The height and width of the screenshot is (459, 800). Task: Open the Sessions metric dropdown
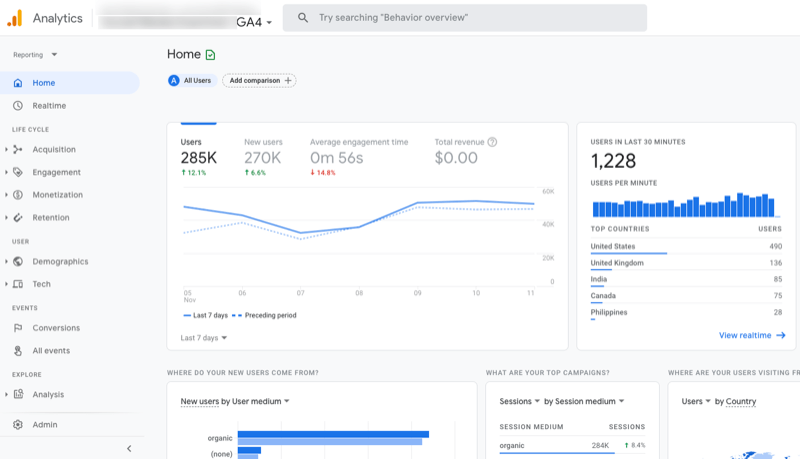point(519,401)
